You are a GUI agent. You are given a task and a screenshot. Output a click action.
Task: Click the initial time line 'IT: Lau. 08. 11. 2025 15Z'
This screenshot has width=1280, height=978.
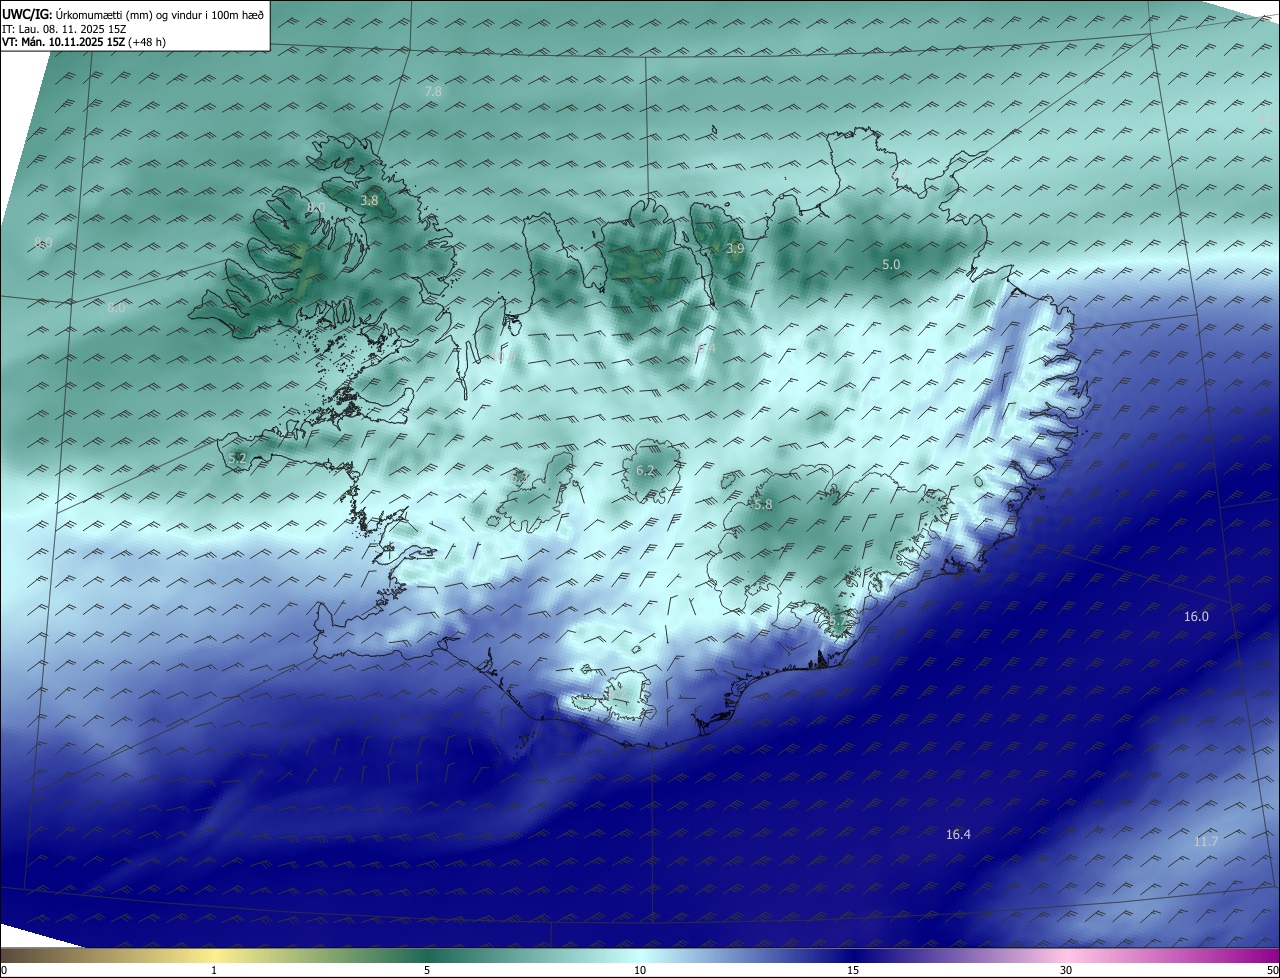[x=65, y=28]
